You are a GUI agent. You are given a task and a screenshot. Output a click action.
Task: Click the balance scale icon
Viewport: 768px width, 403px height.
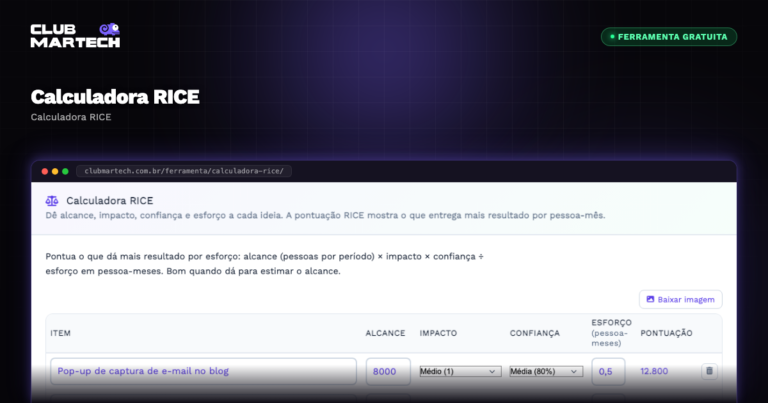coord(52,201)
